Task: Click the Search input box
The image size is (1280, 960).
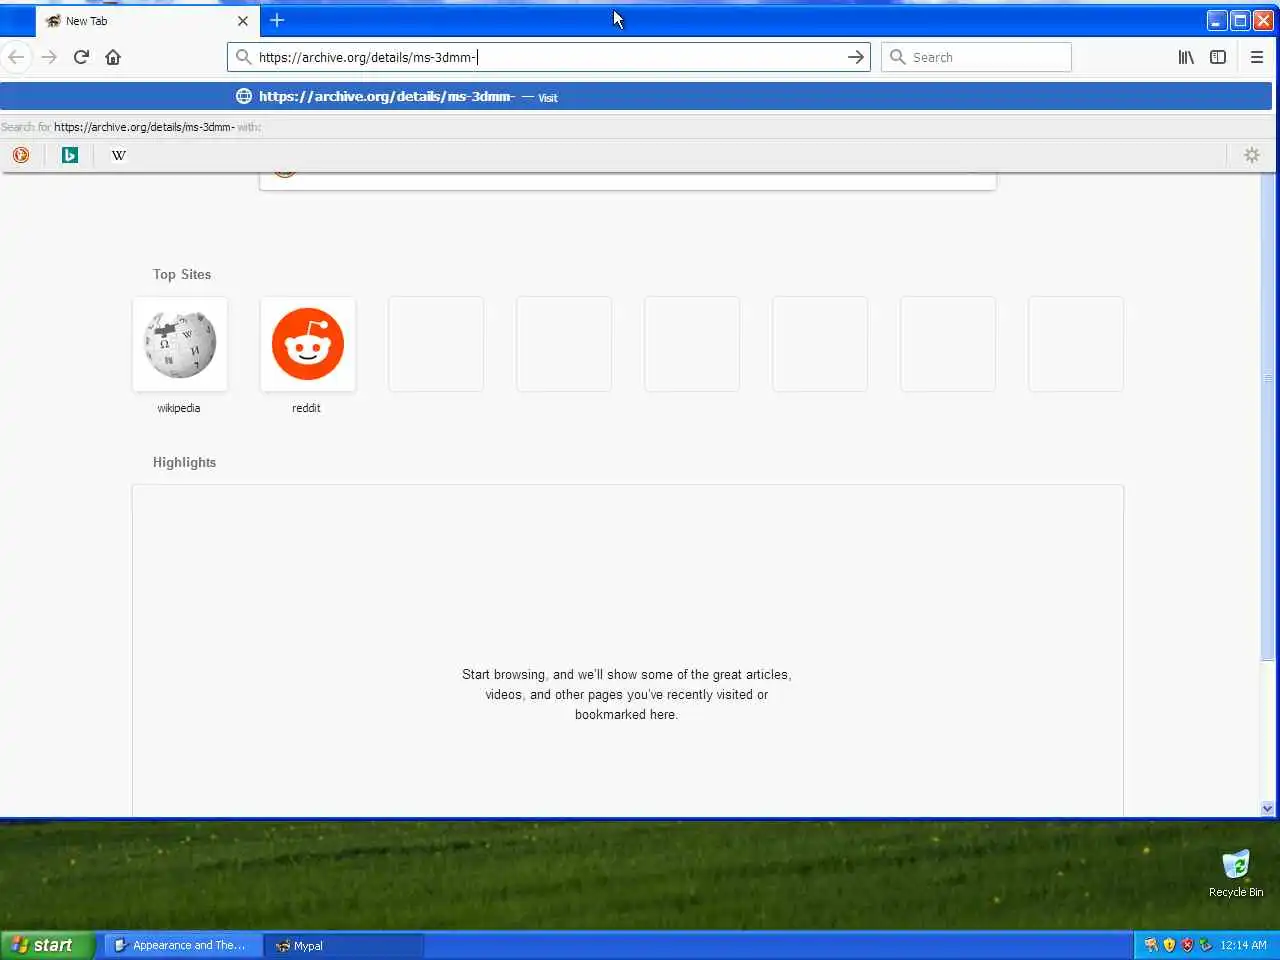Action: [x=976, y=57]
